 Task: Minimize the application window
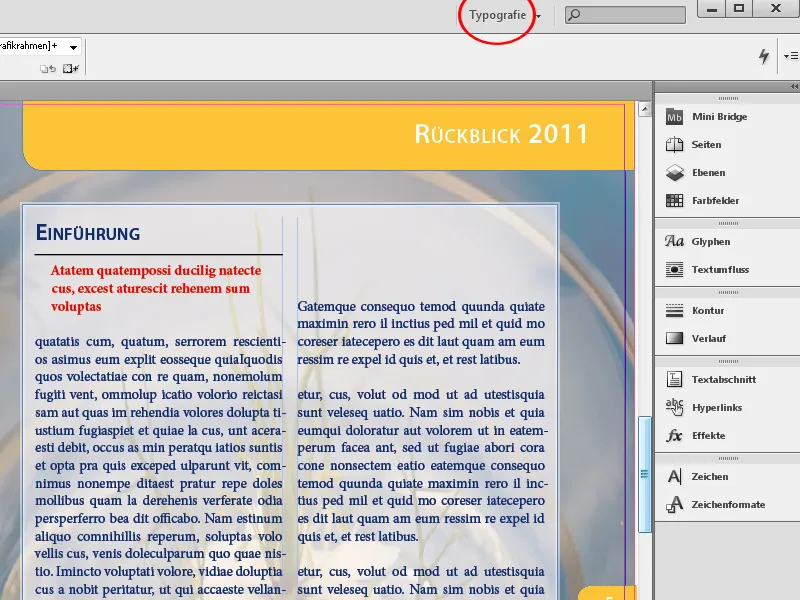(712, 8)
